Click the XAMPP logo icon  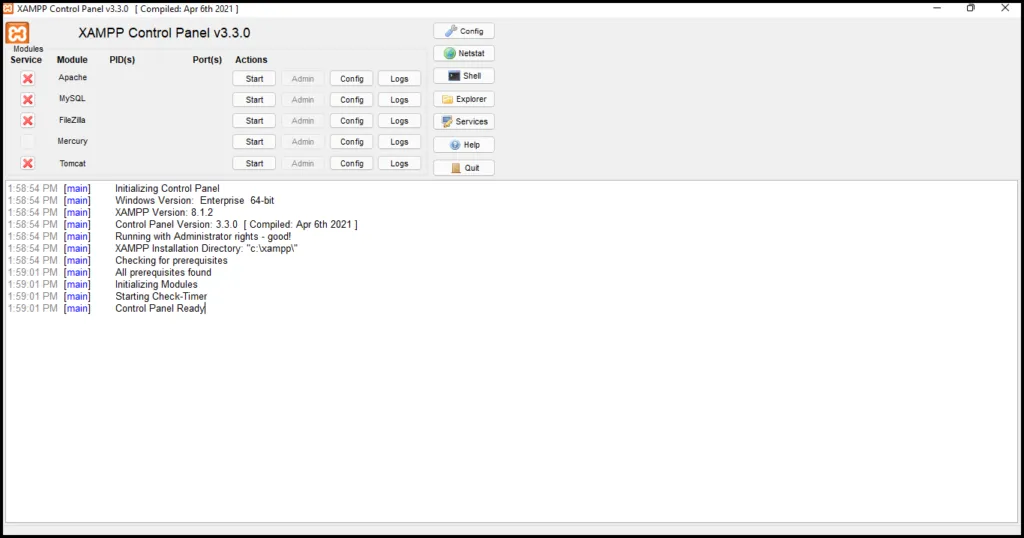coord(18,33)
